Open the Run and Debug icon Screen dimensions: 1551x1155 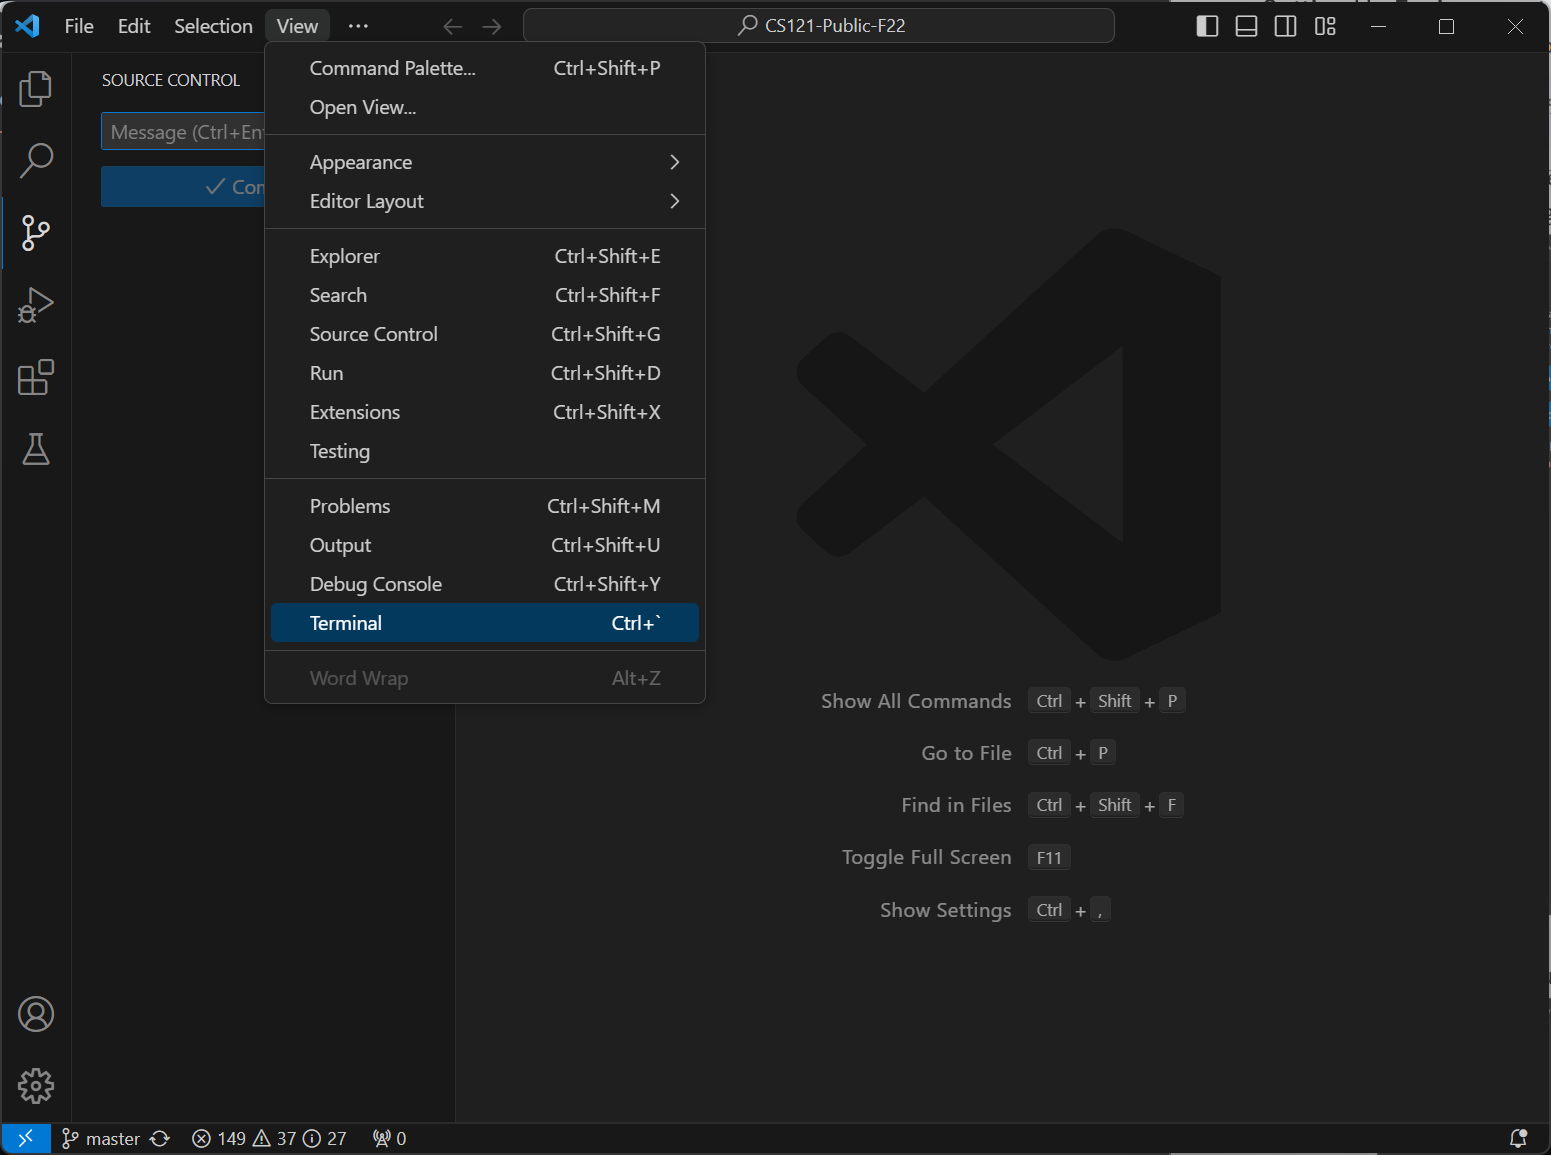click(36, 305)
